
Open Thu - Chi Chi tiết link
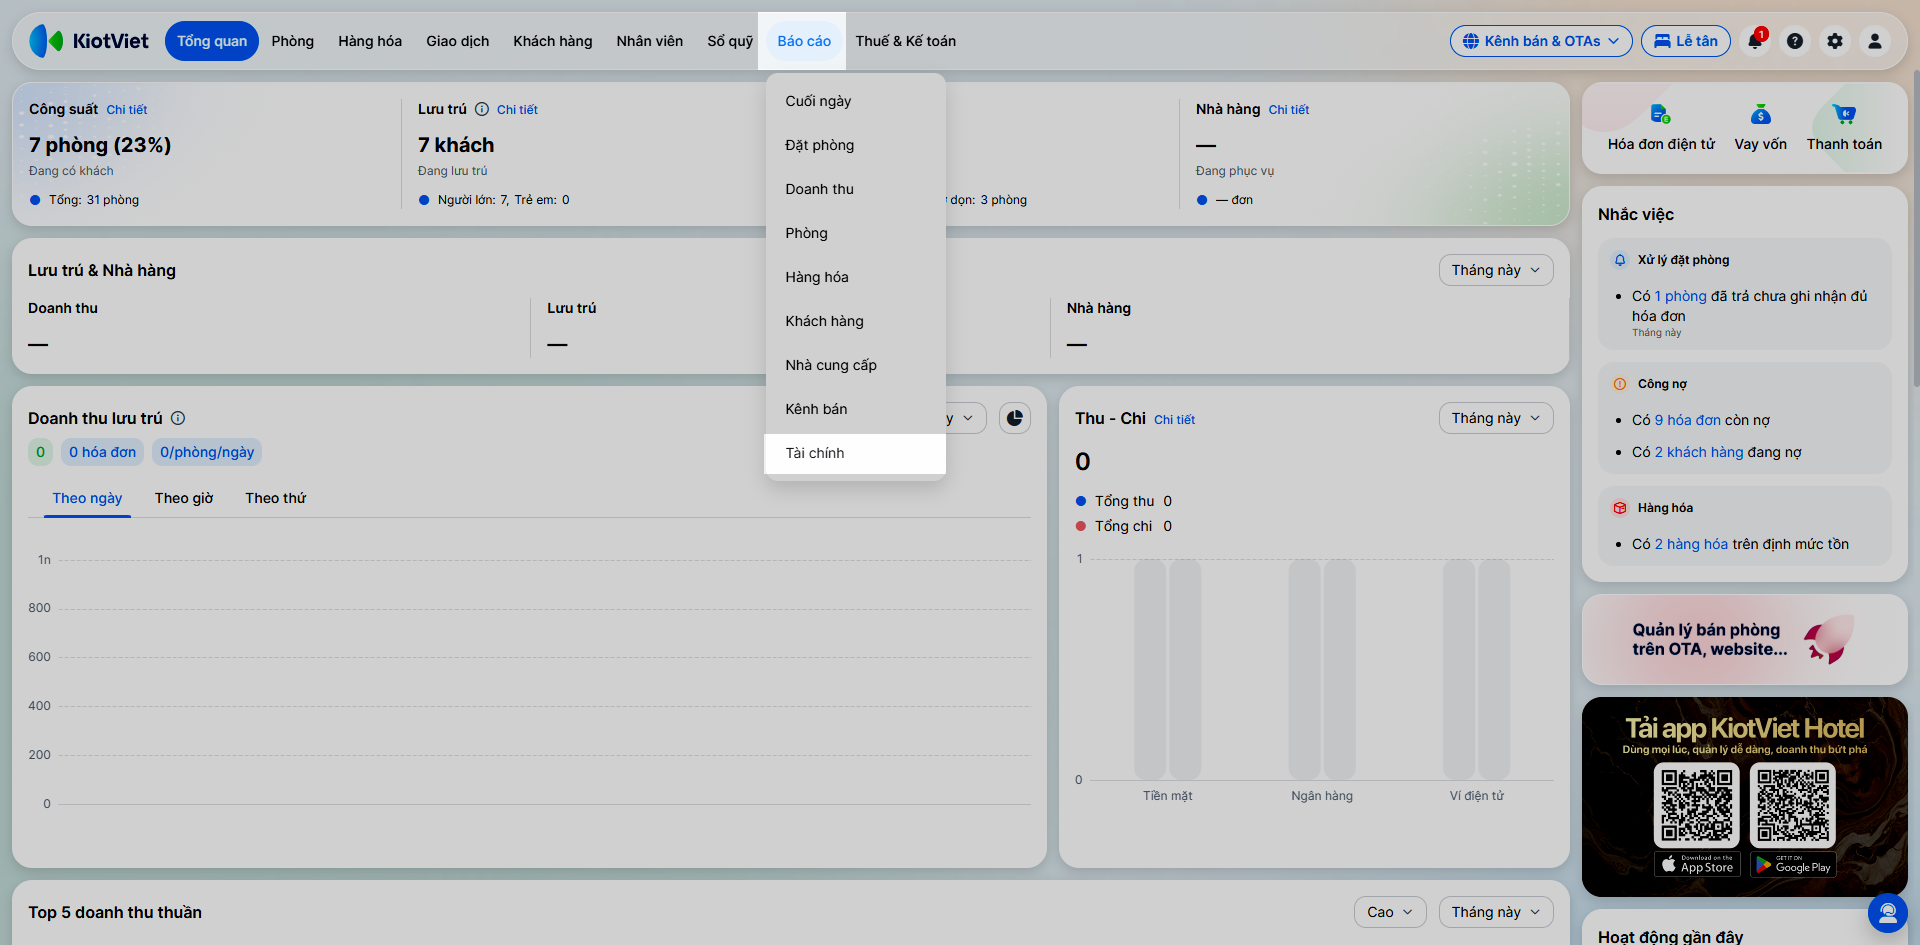coord(1175,420)
